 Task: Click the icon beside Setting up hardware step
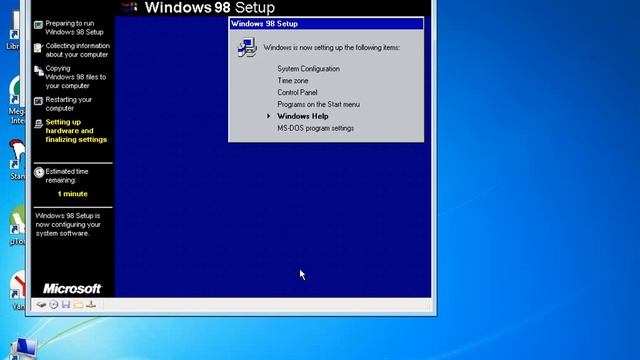click(38, 124)
